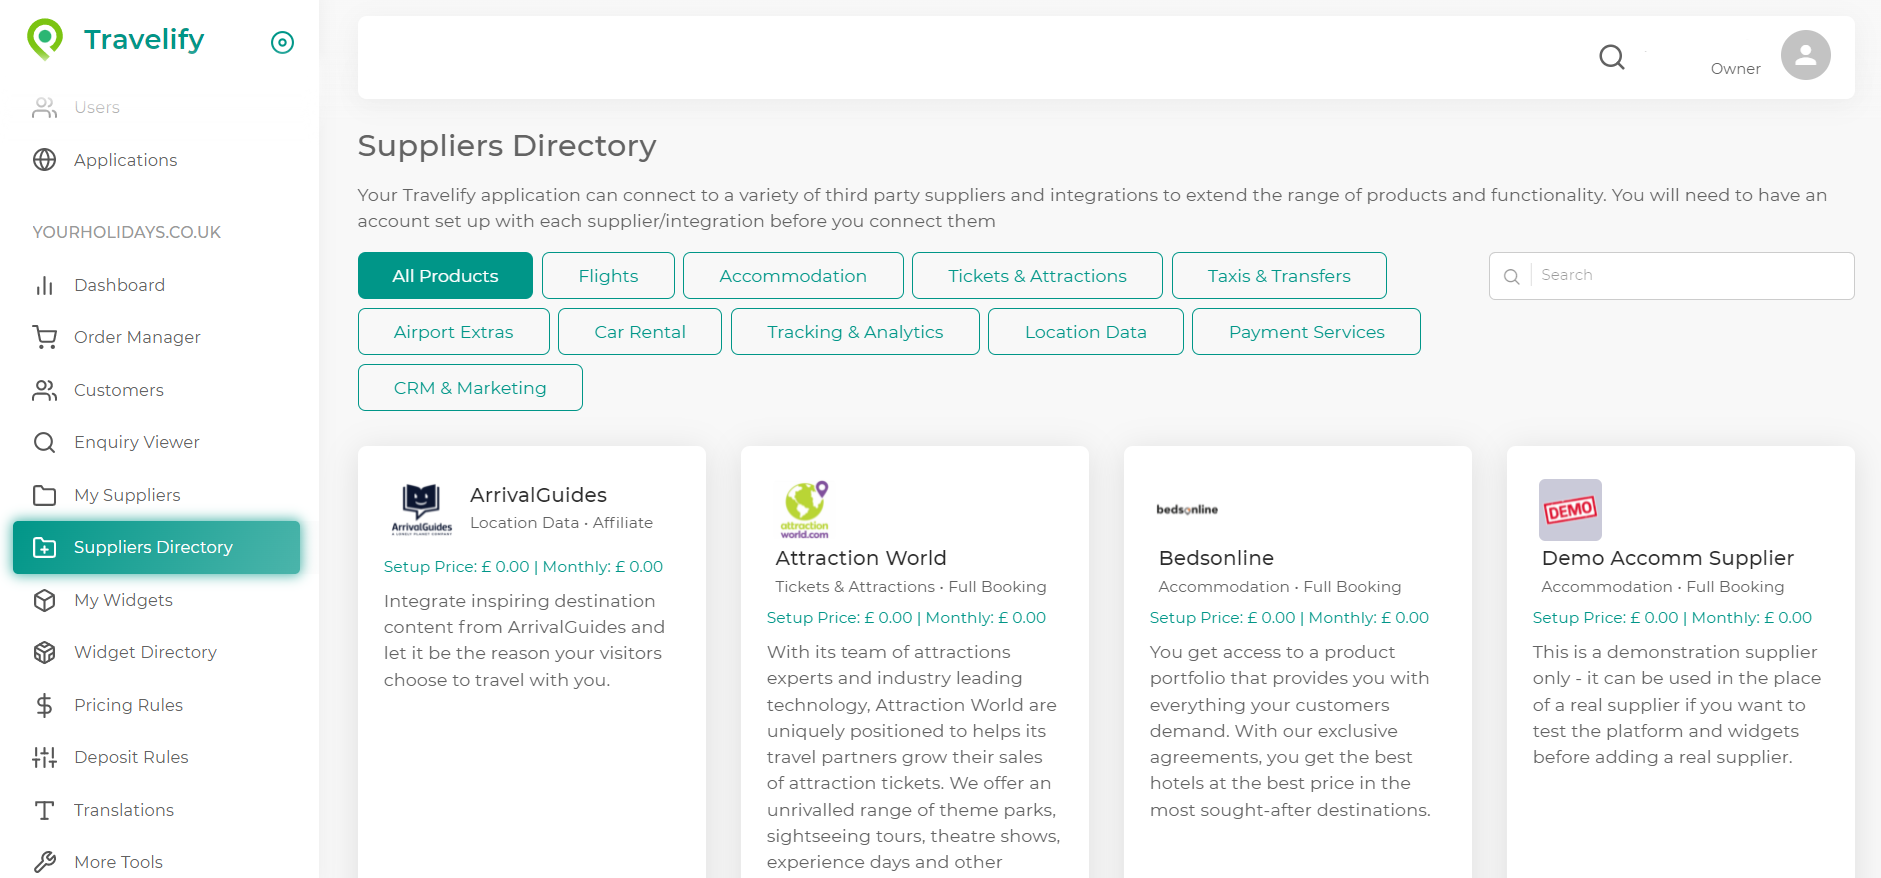Click the Pricing Rules dollar icon
This screenshot has width=1881, height=878.
(44, 705)
